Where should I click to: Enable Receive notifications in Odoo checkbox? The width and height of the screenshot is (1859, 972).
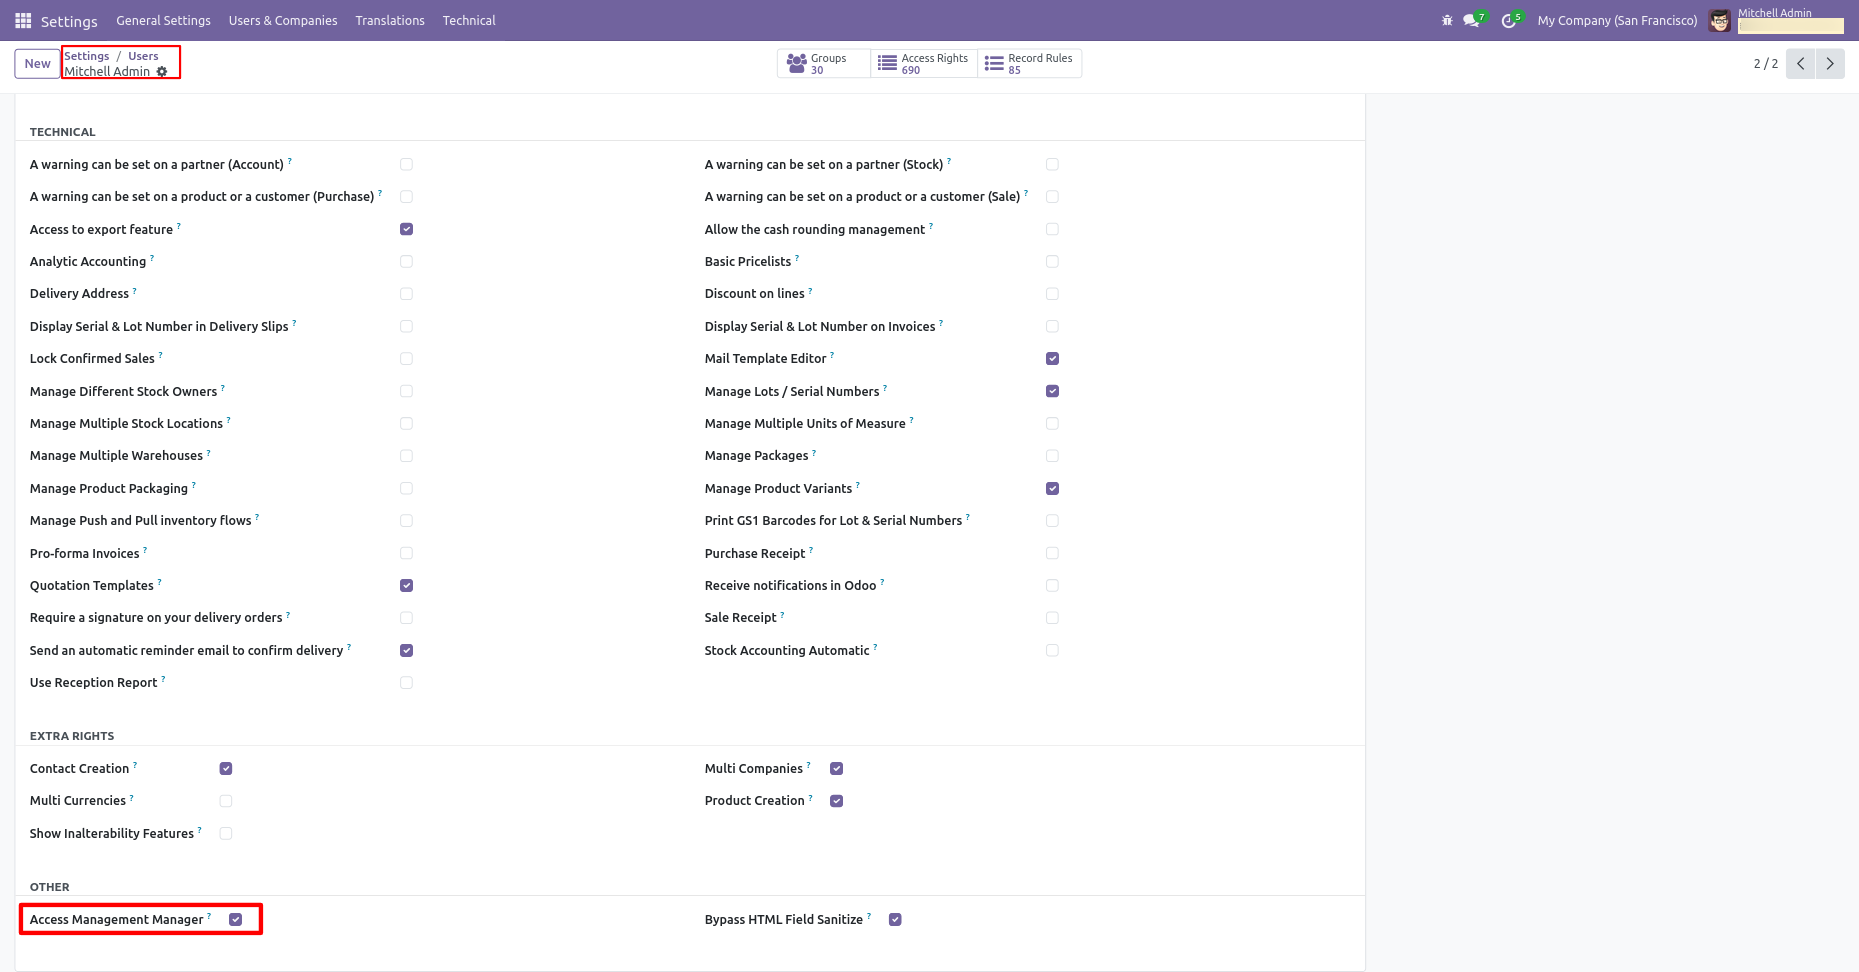pyautogui.click(x=1052, y=585)
